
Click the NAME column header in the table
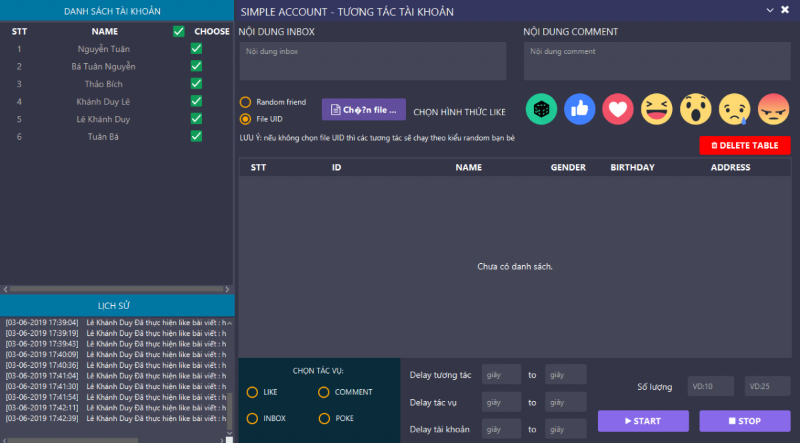point(468,167)
